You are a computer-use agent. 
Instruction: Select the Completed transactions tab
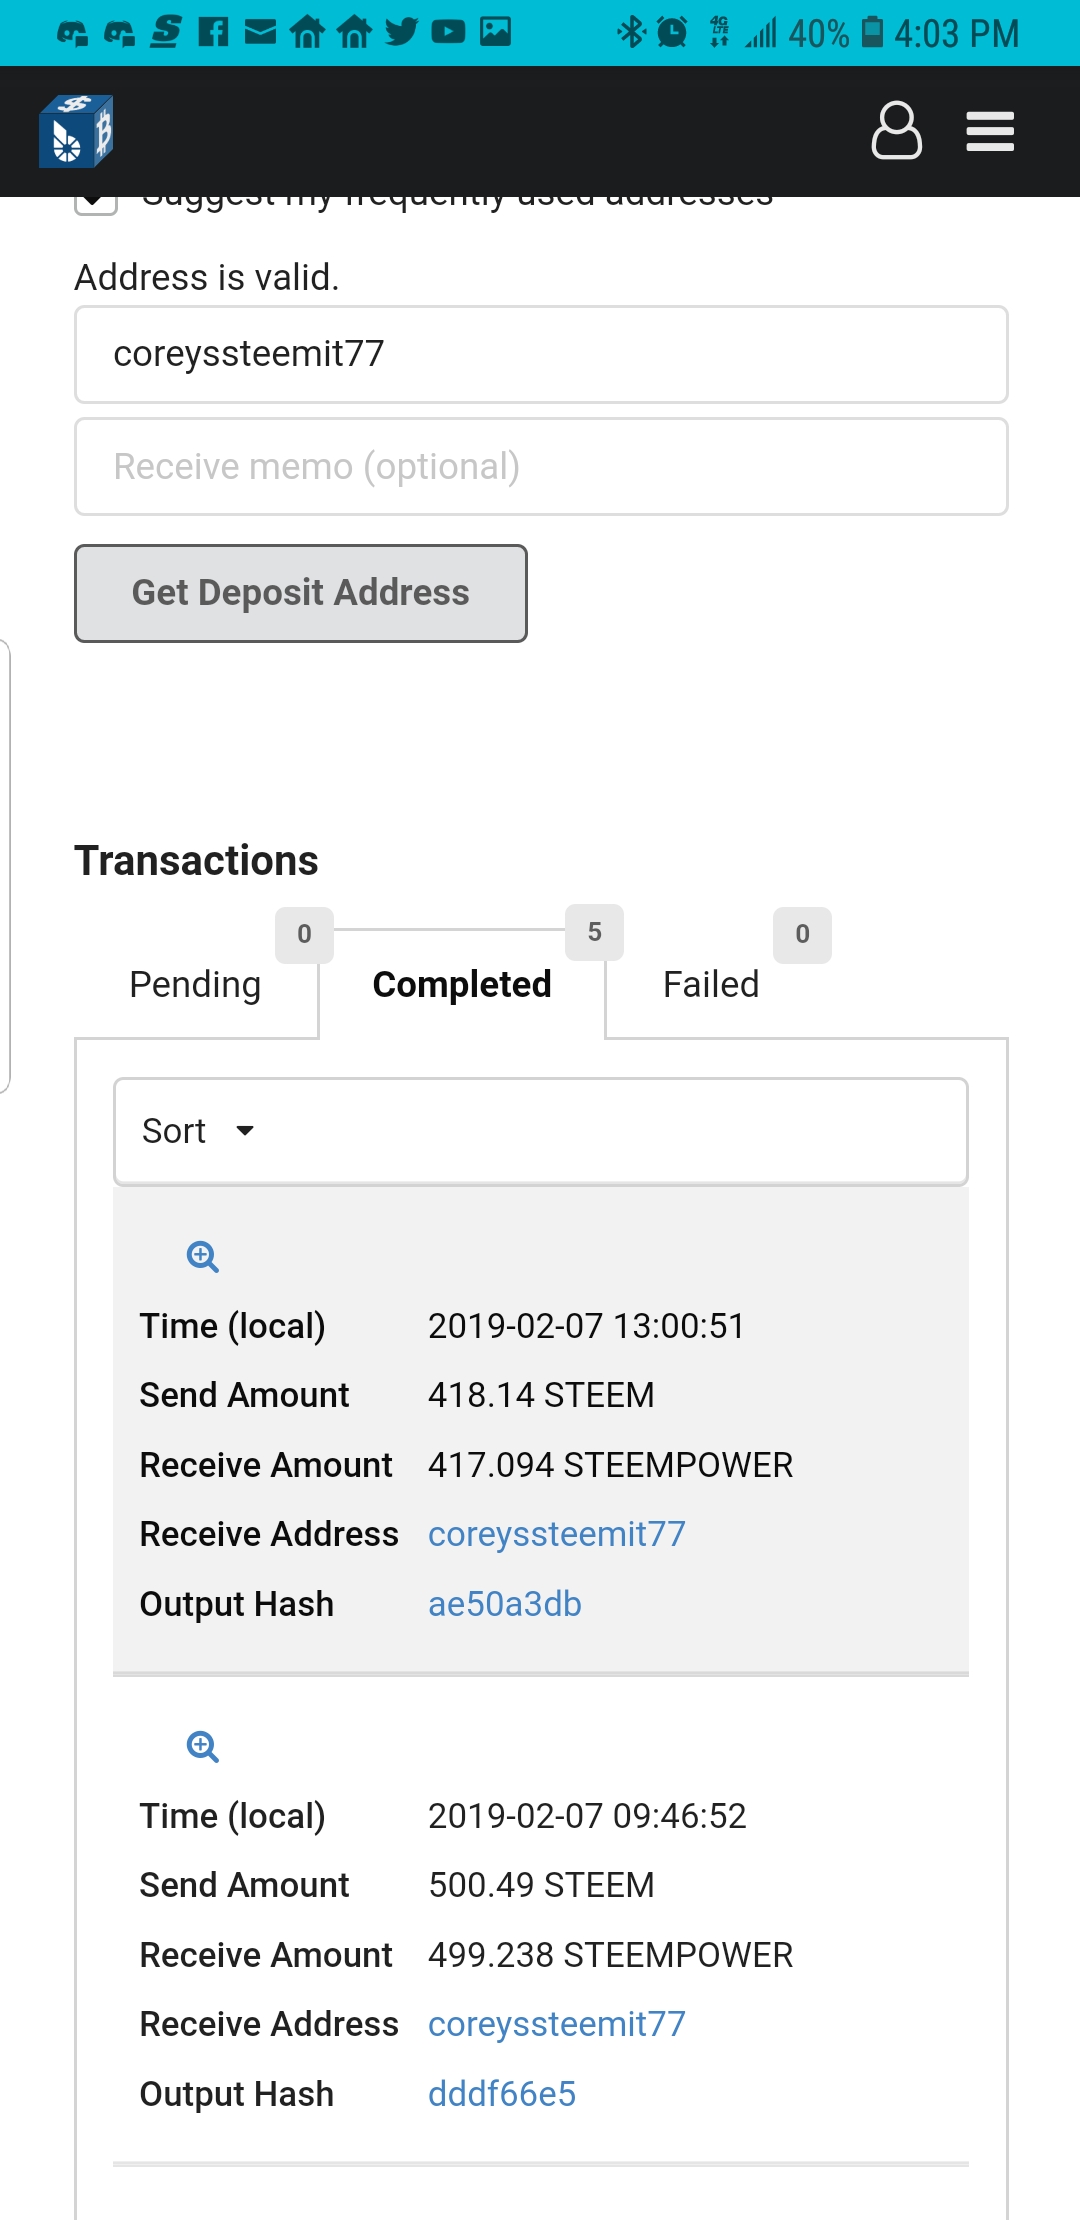pyautogui.click(x=462, y=984)
